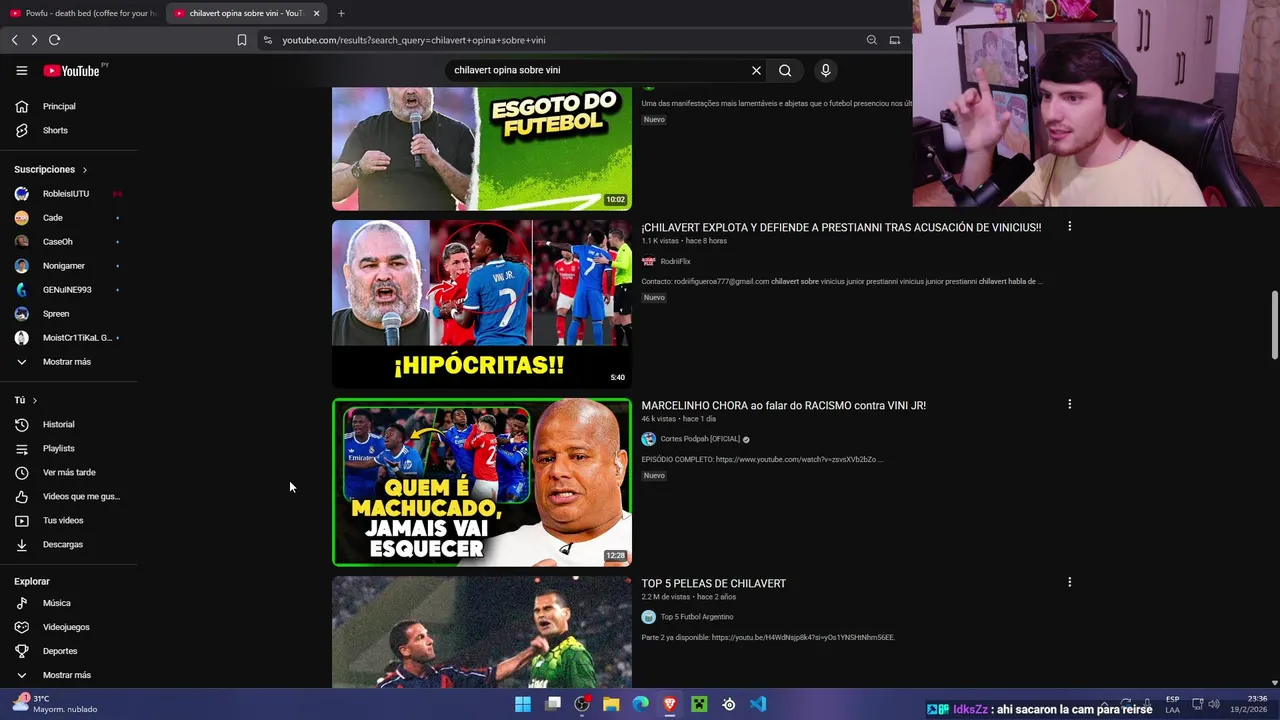1280x720 pixels.
Task: Open a new browser tab
Action: (341, 13)
